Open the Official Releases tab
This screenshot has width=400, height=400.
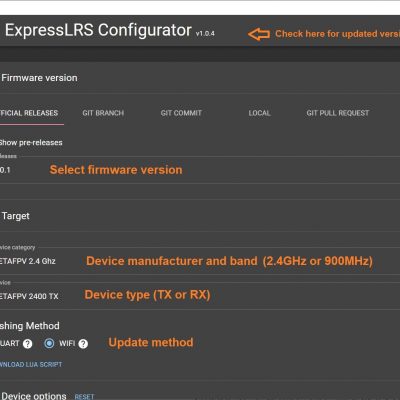[x=29, y=113]
